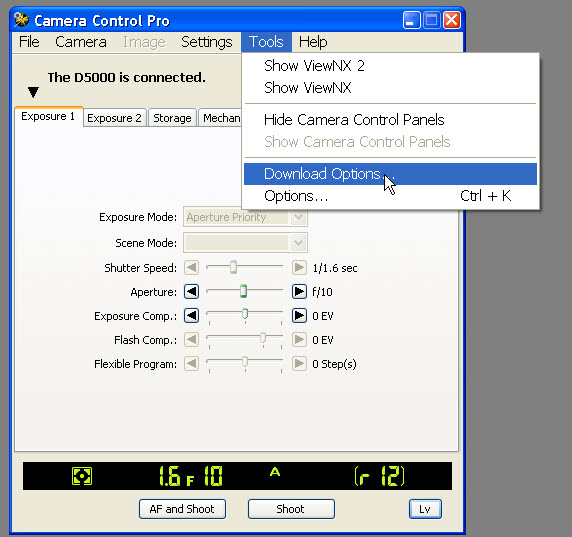Click the f/10 aperture value
Viewport: 572px width, 537px height.
click(x=322, y=292)
